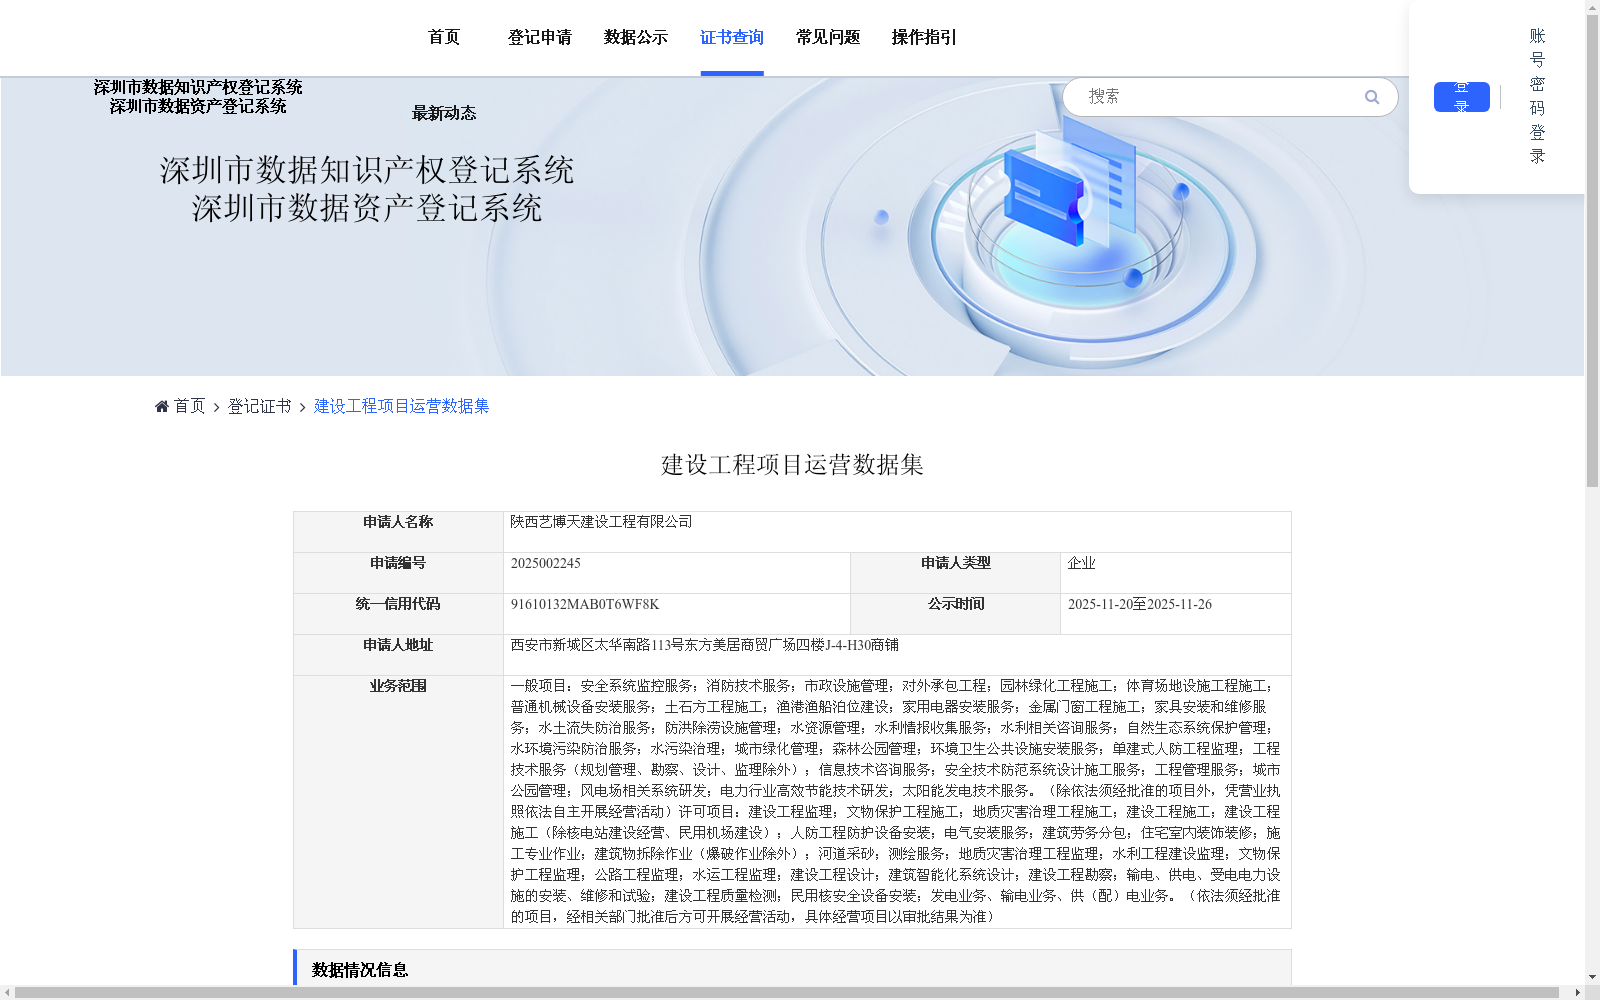1600x1000 pixels.
Task: Click the 申请人名称 label cell
Action: pos(398,532)
